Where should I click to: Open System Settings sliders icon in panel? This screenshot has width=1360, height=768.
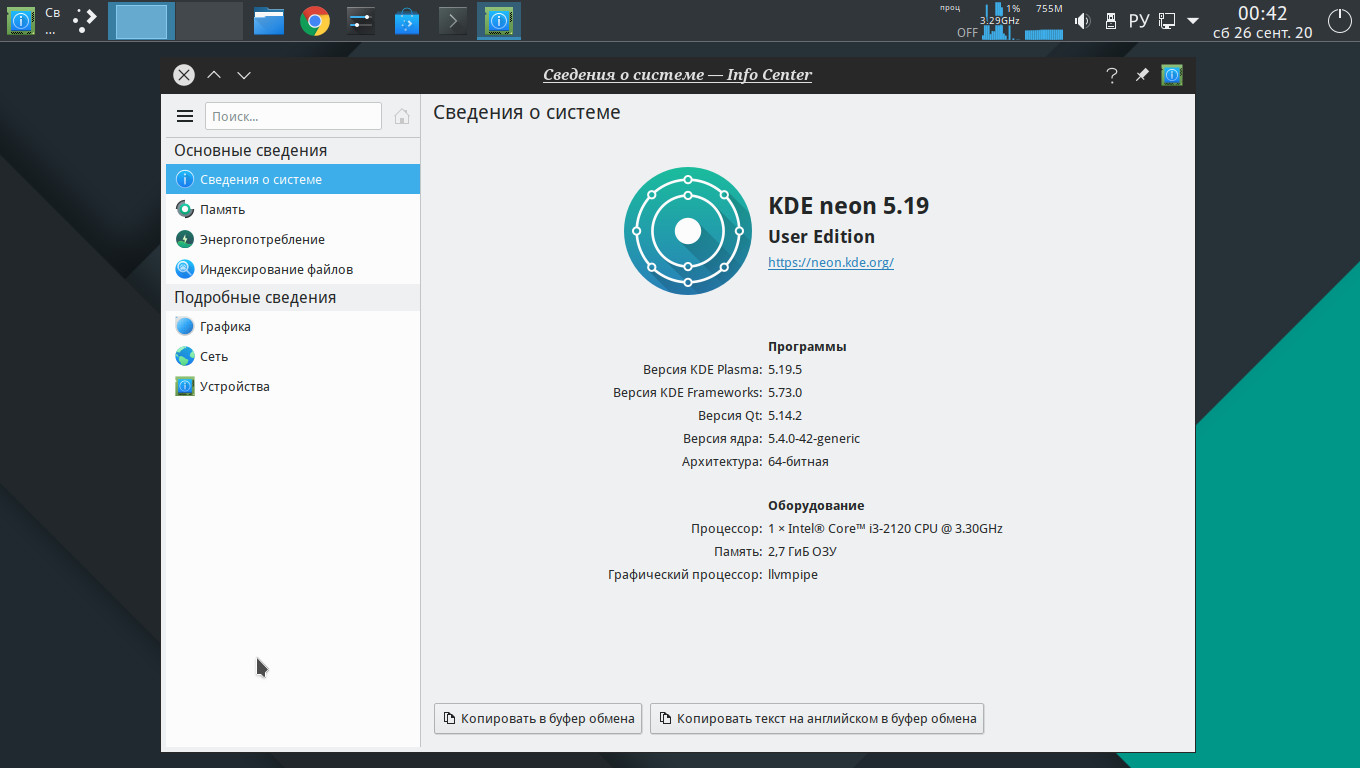coord(361,21)
